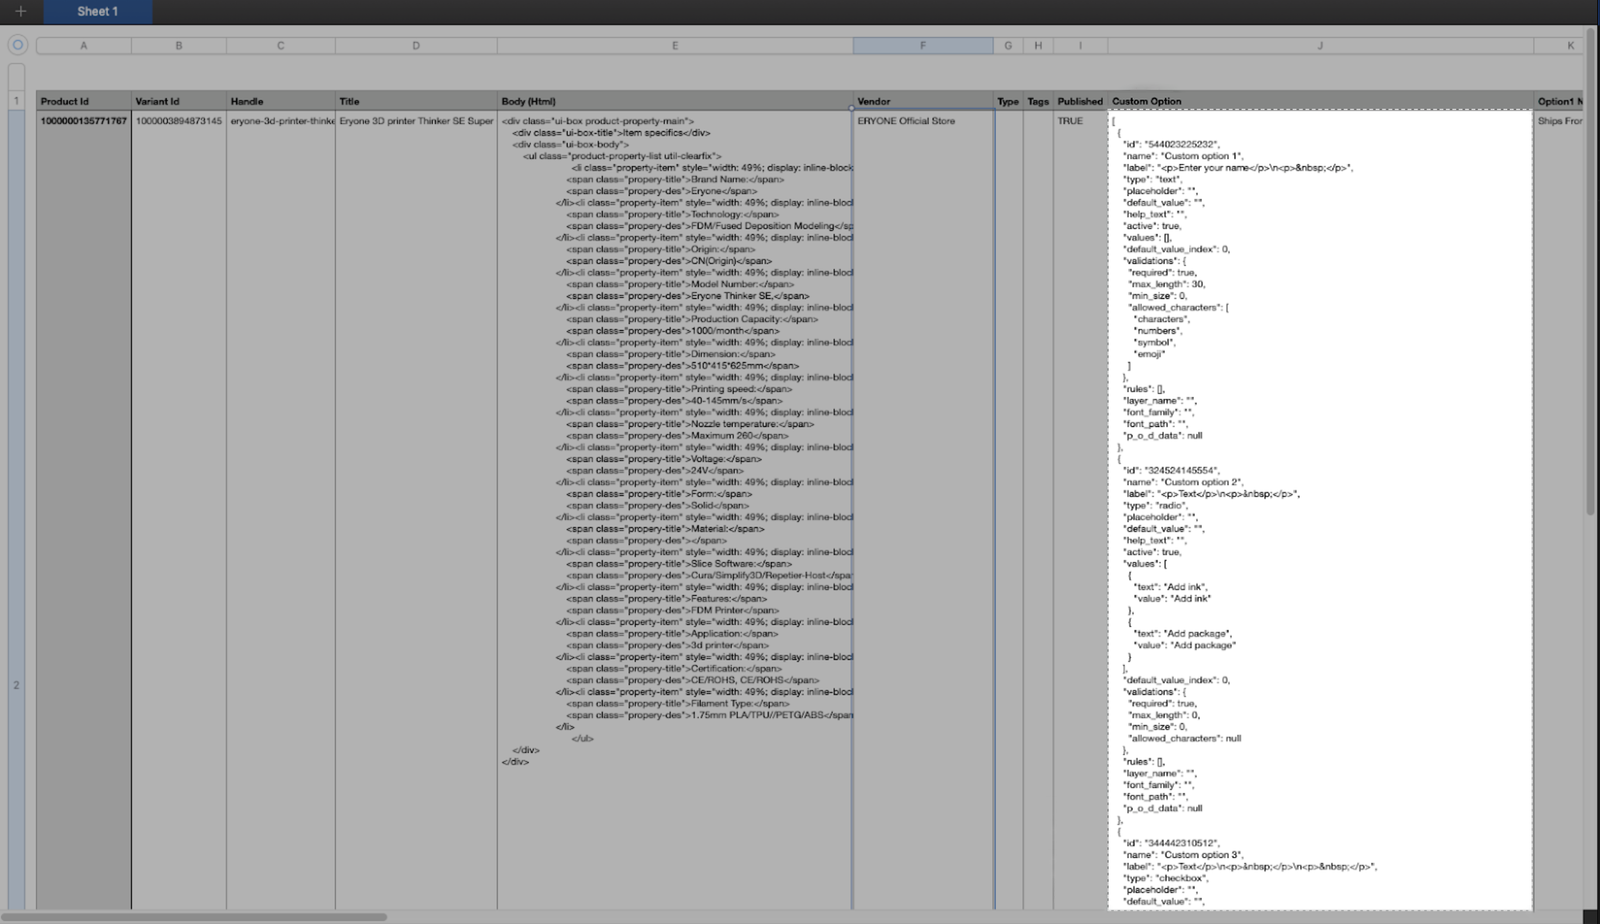
Task: Click the "Custom Option" header cell
Action: [x=1320, y=101]
